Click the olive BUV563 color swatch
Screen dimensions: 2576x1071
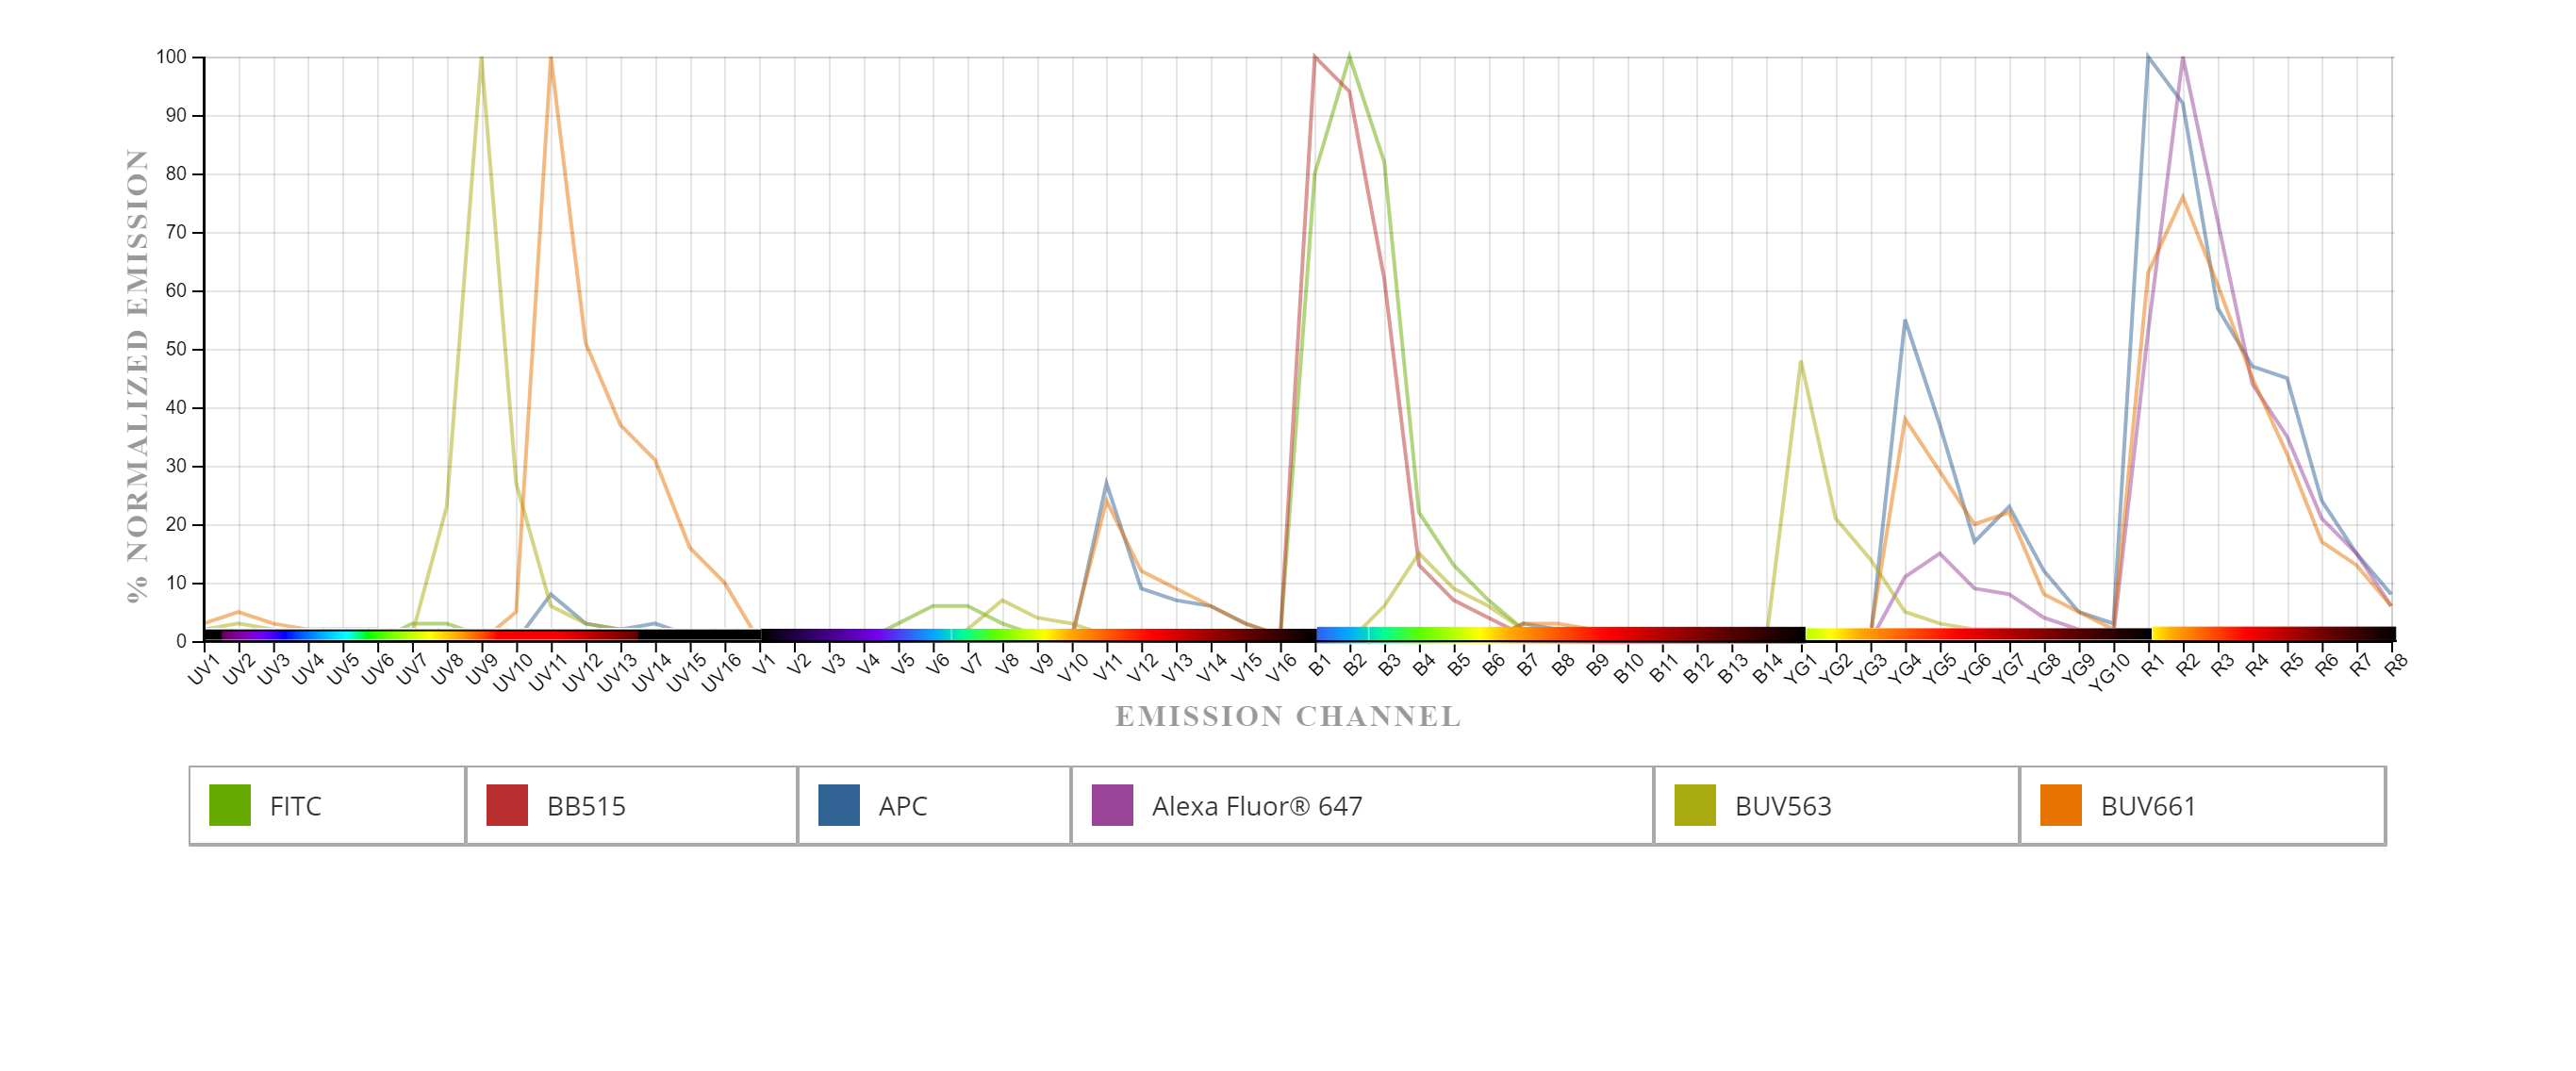(x=1694, y=805)
